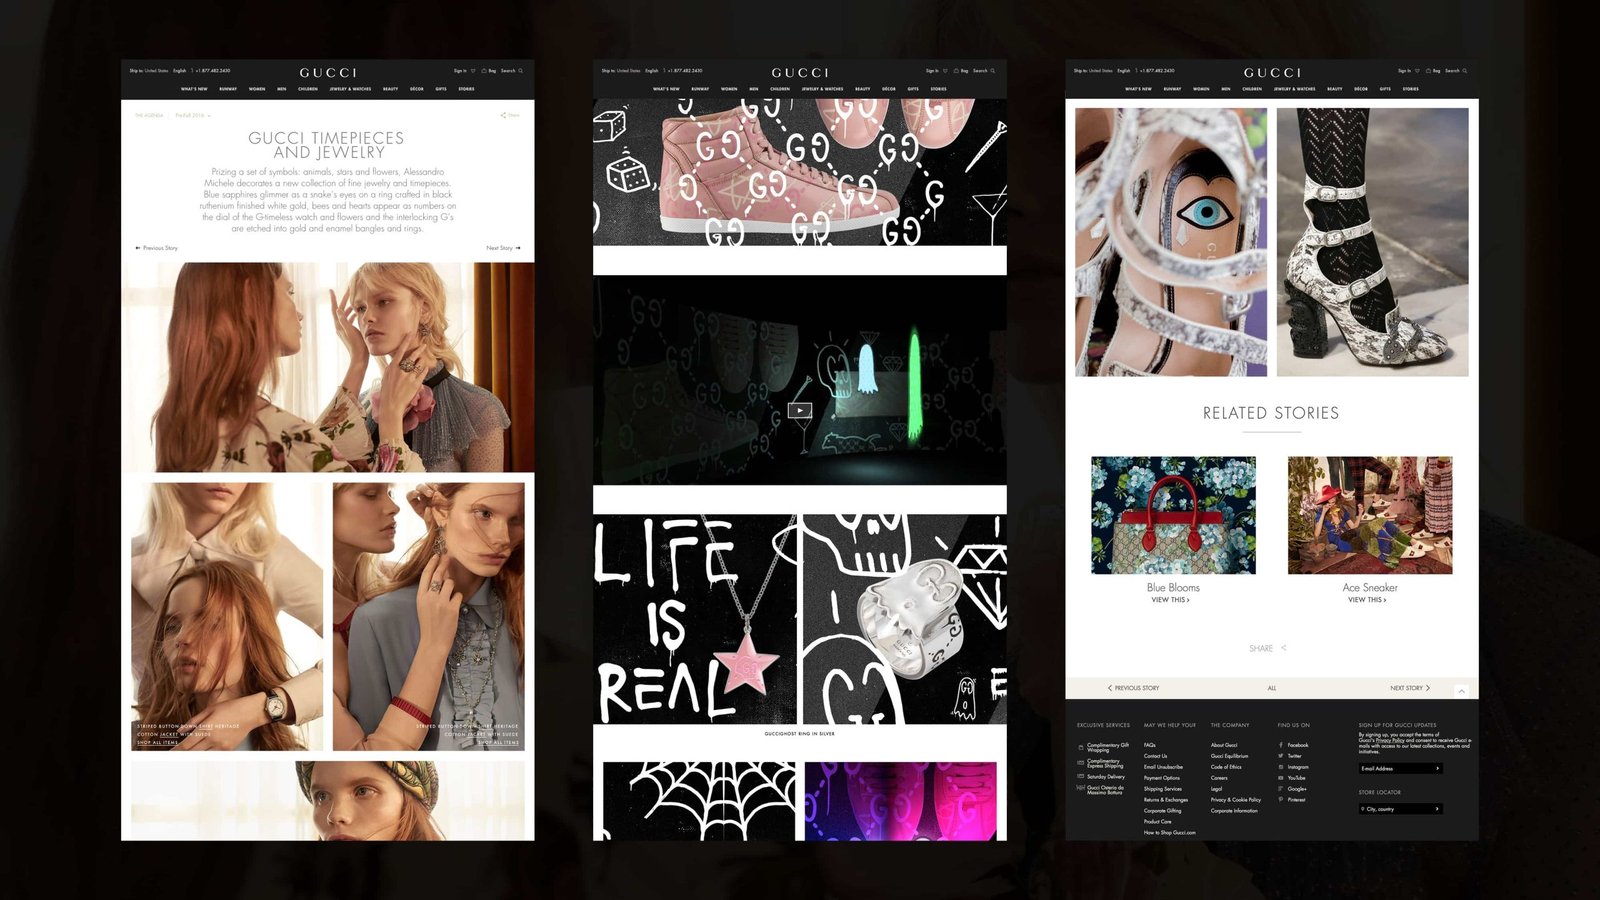Open Contact Us in the footer
The width and height of the screenshot is (1600, 900).
tap(1155, 756)
